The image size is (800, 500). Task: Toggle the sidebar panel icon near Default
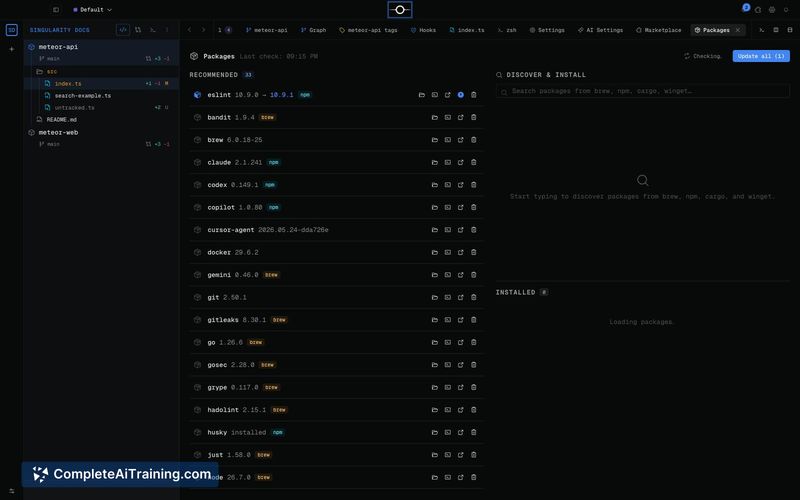click(x=56, y=10)
